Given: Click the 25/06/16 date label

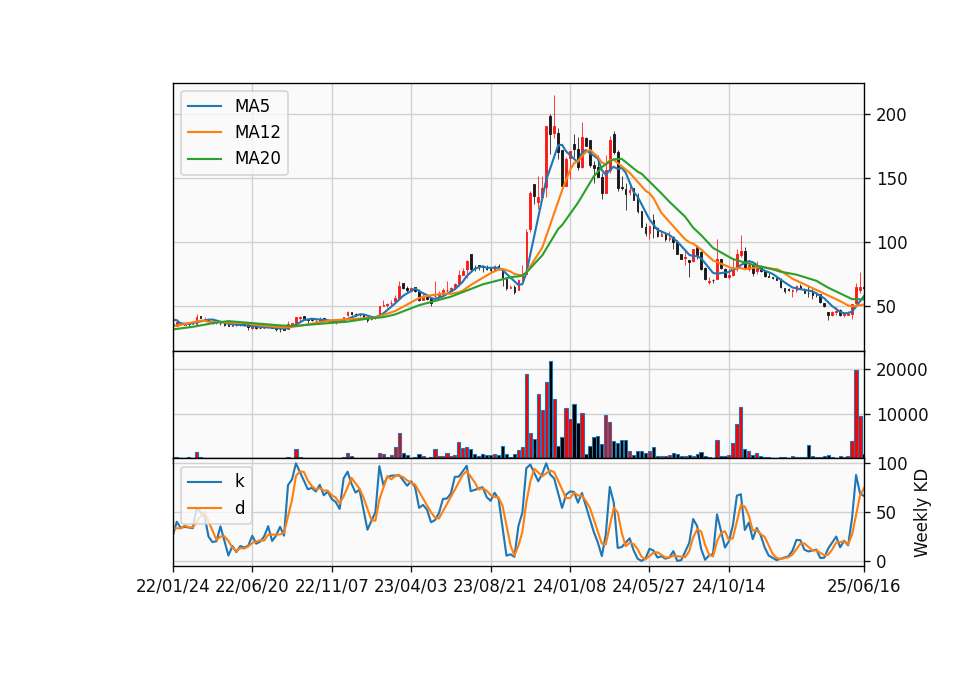Looking at the screenshot, I should pyautogui.click(x=864, y=587).
